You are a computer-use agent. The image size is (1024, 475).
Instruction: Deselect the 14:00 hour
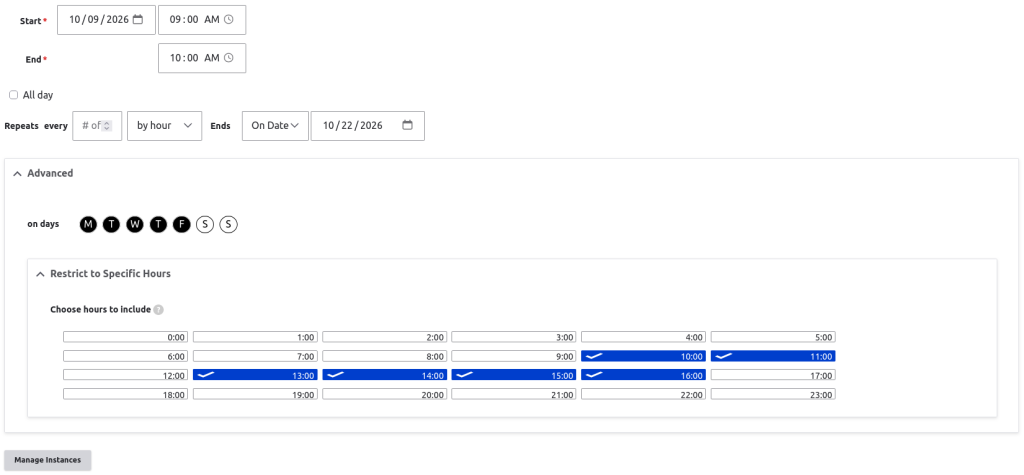(x=385, y=375)
